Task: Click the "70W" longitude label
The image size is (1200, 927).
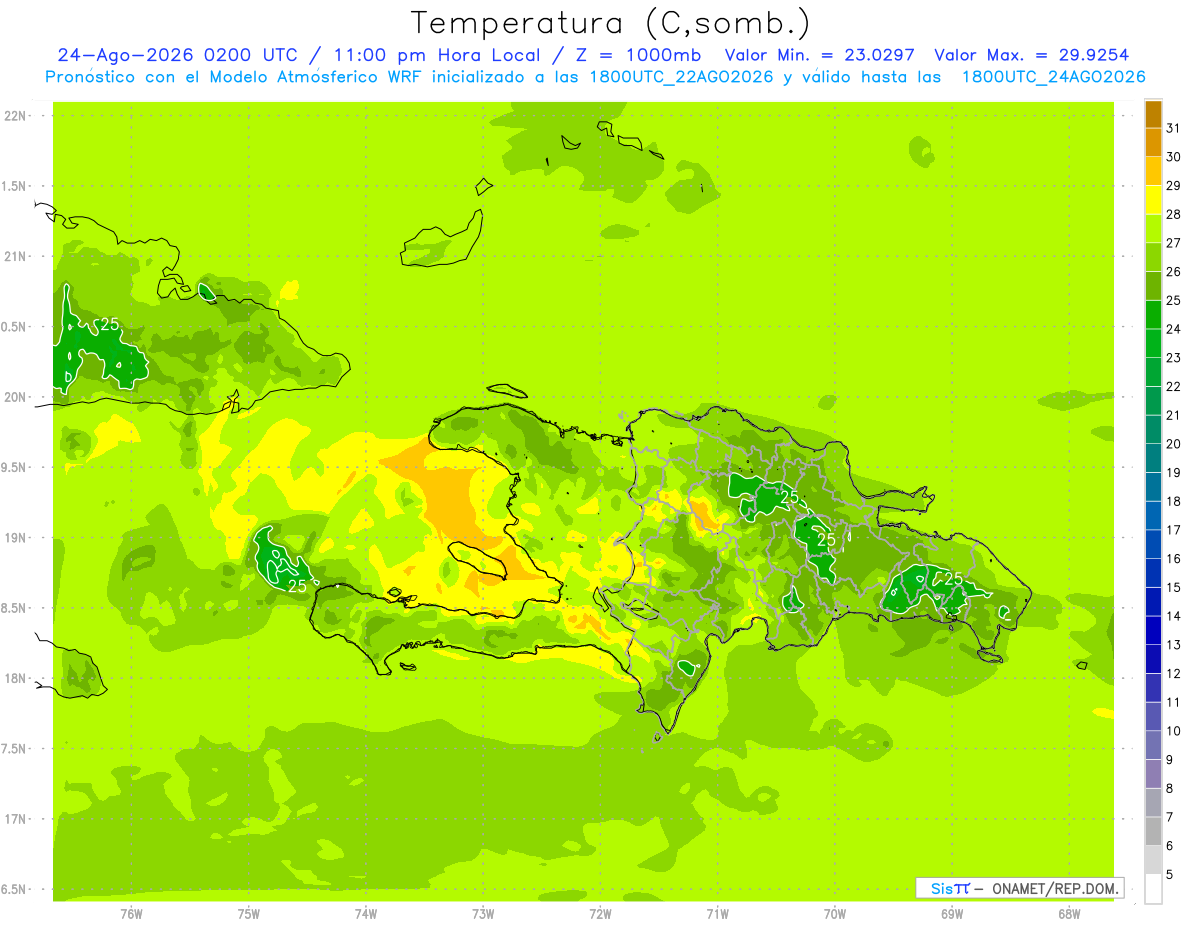Action: 834,914
